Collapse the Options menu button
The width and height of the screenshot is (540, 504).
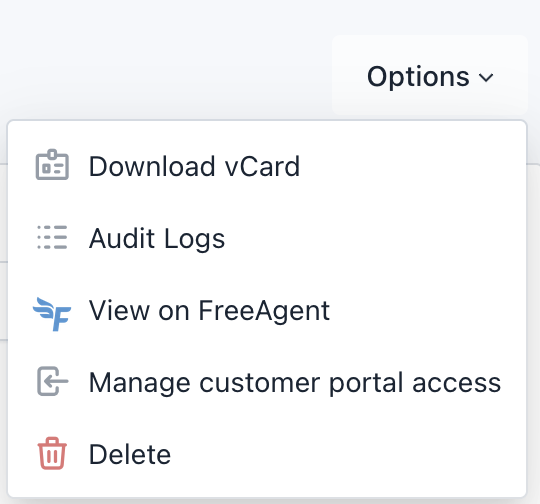click(x=430, y=75)
